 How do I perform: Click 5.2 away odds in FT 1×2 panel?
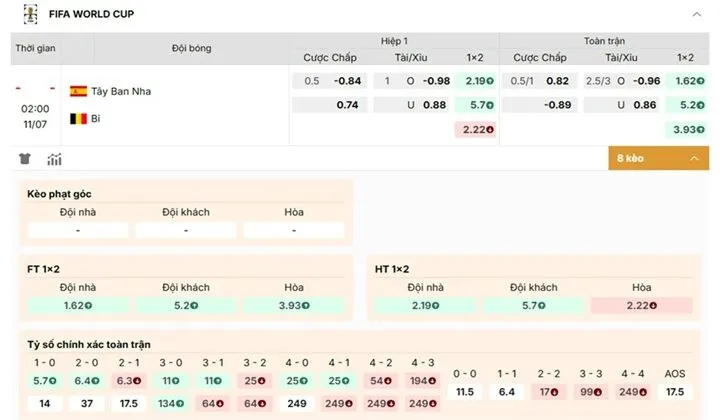click(186, 305)
